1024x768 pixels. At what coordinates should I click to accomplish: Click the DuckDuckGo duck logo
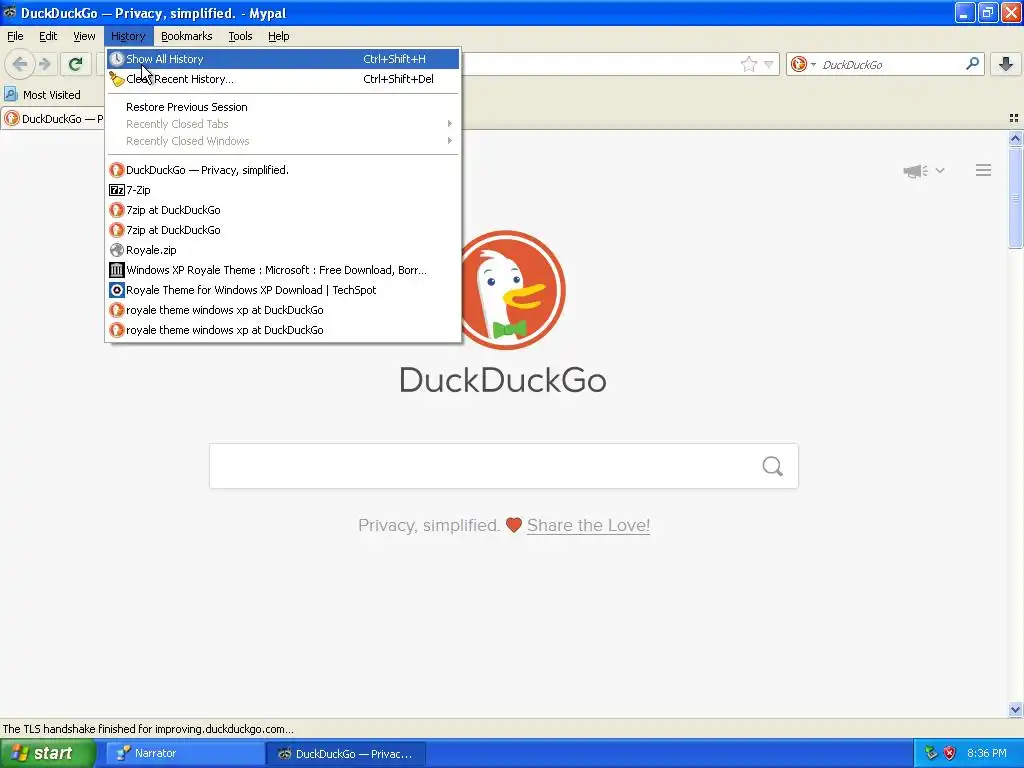(508, 290)
